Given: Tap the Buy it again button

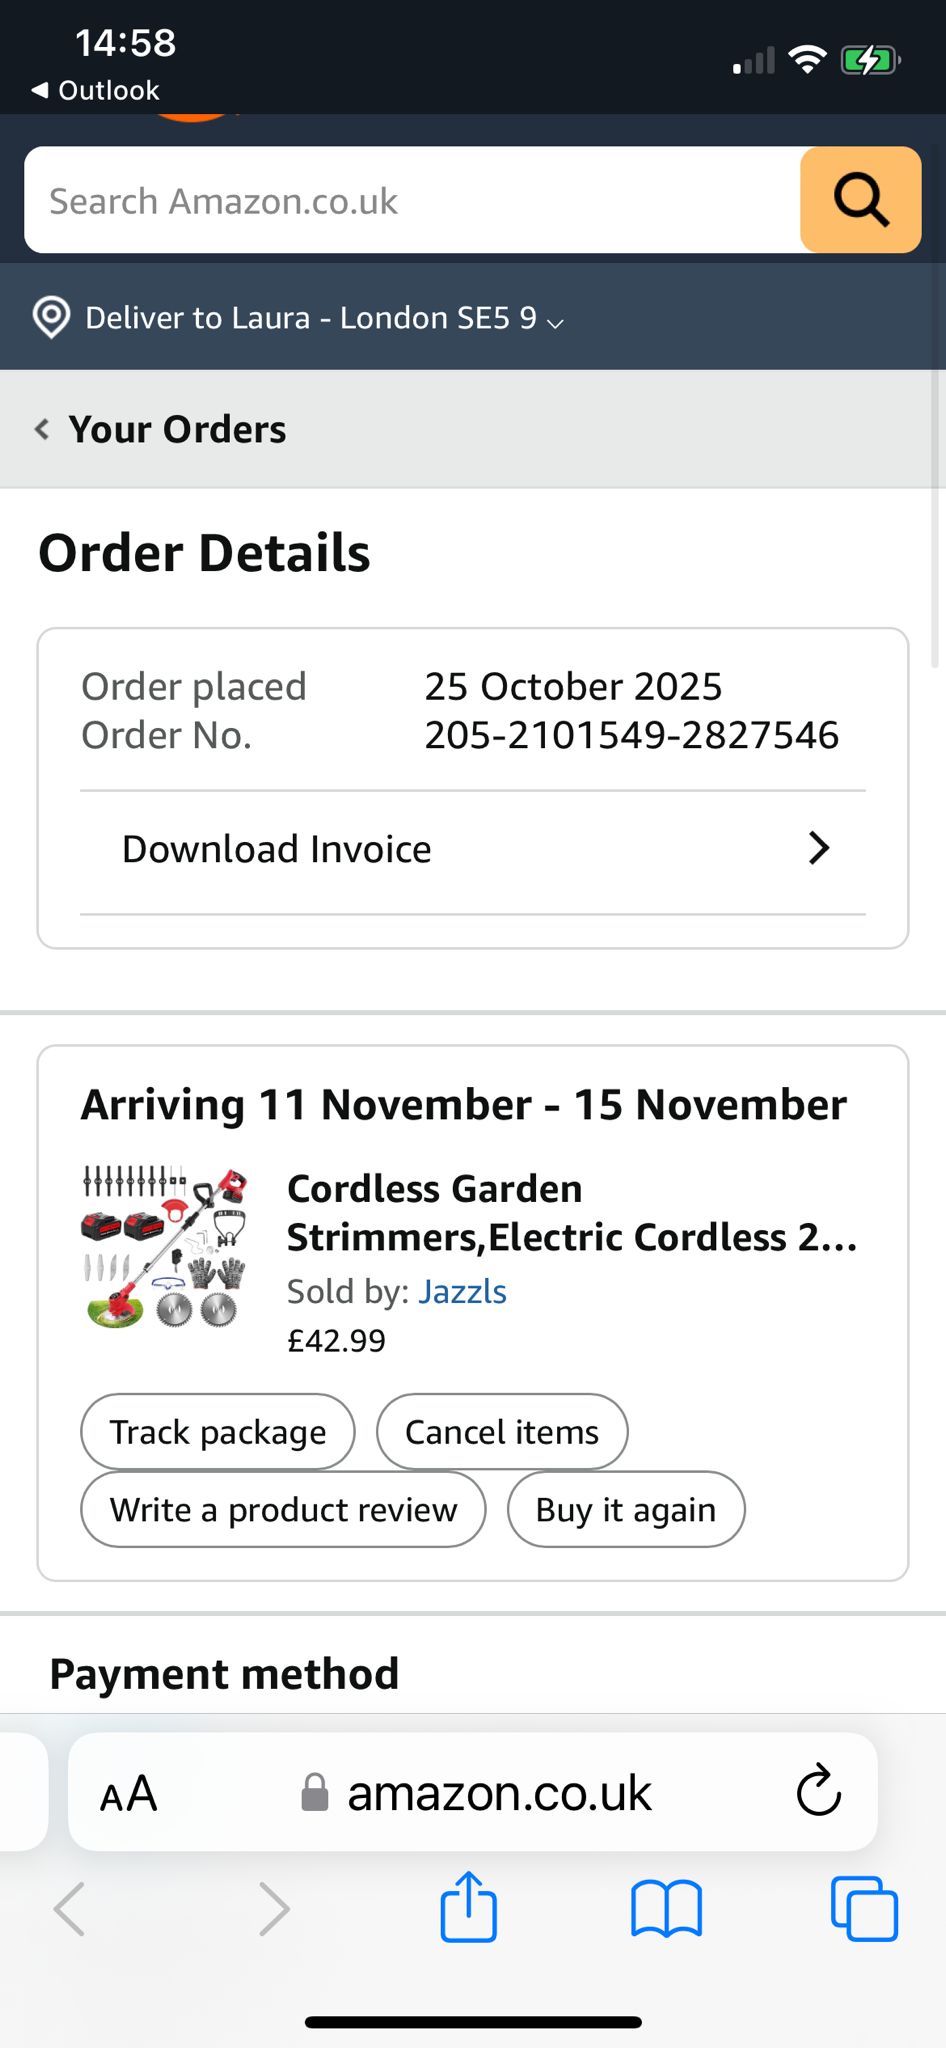Looking at the screenshot, I should click(625, 1510).
